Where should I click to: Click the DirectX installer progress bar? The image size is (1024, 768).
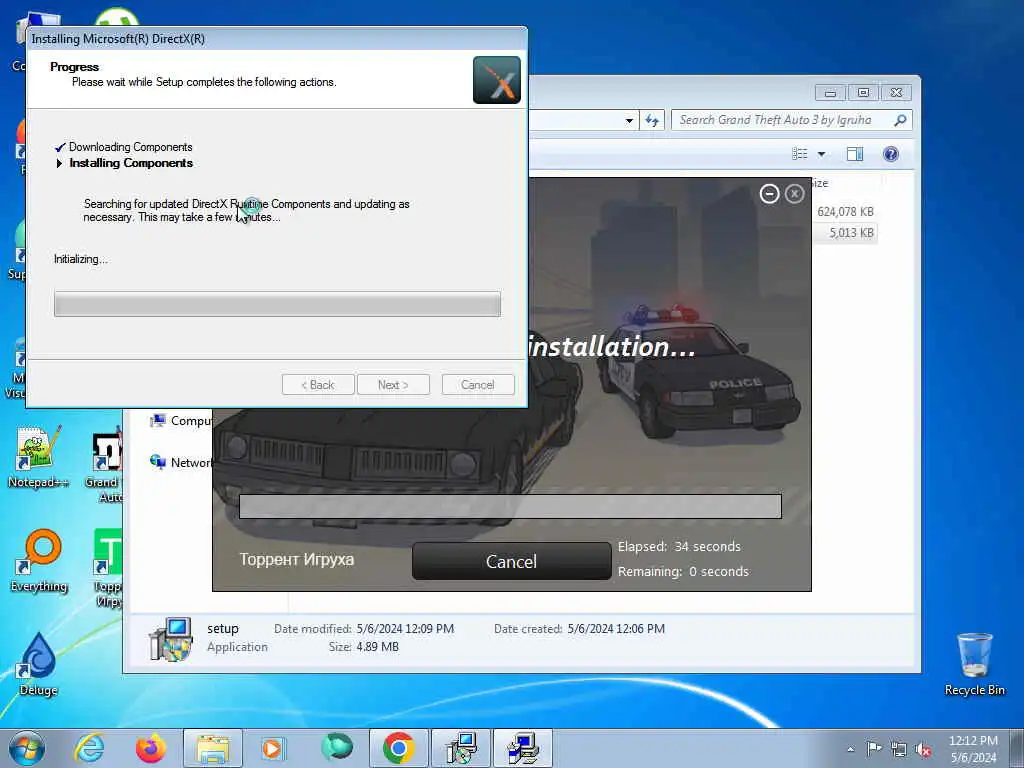(278, 304)
